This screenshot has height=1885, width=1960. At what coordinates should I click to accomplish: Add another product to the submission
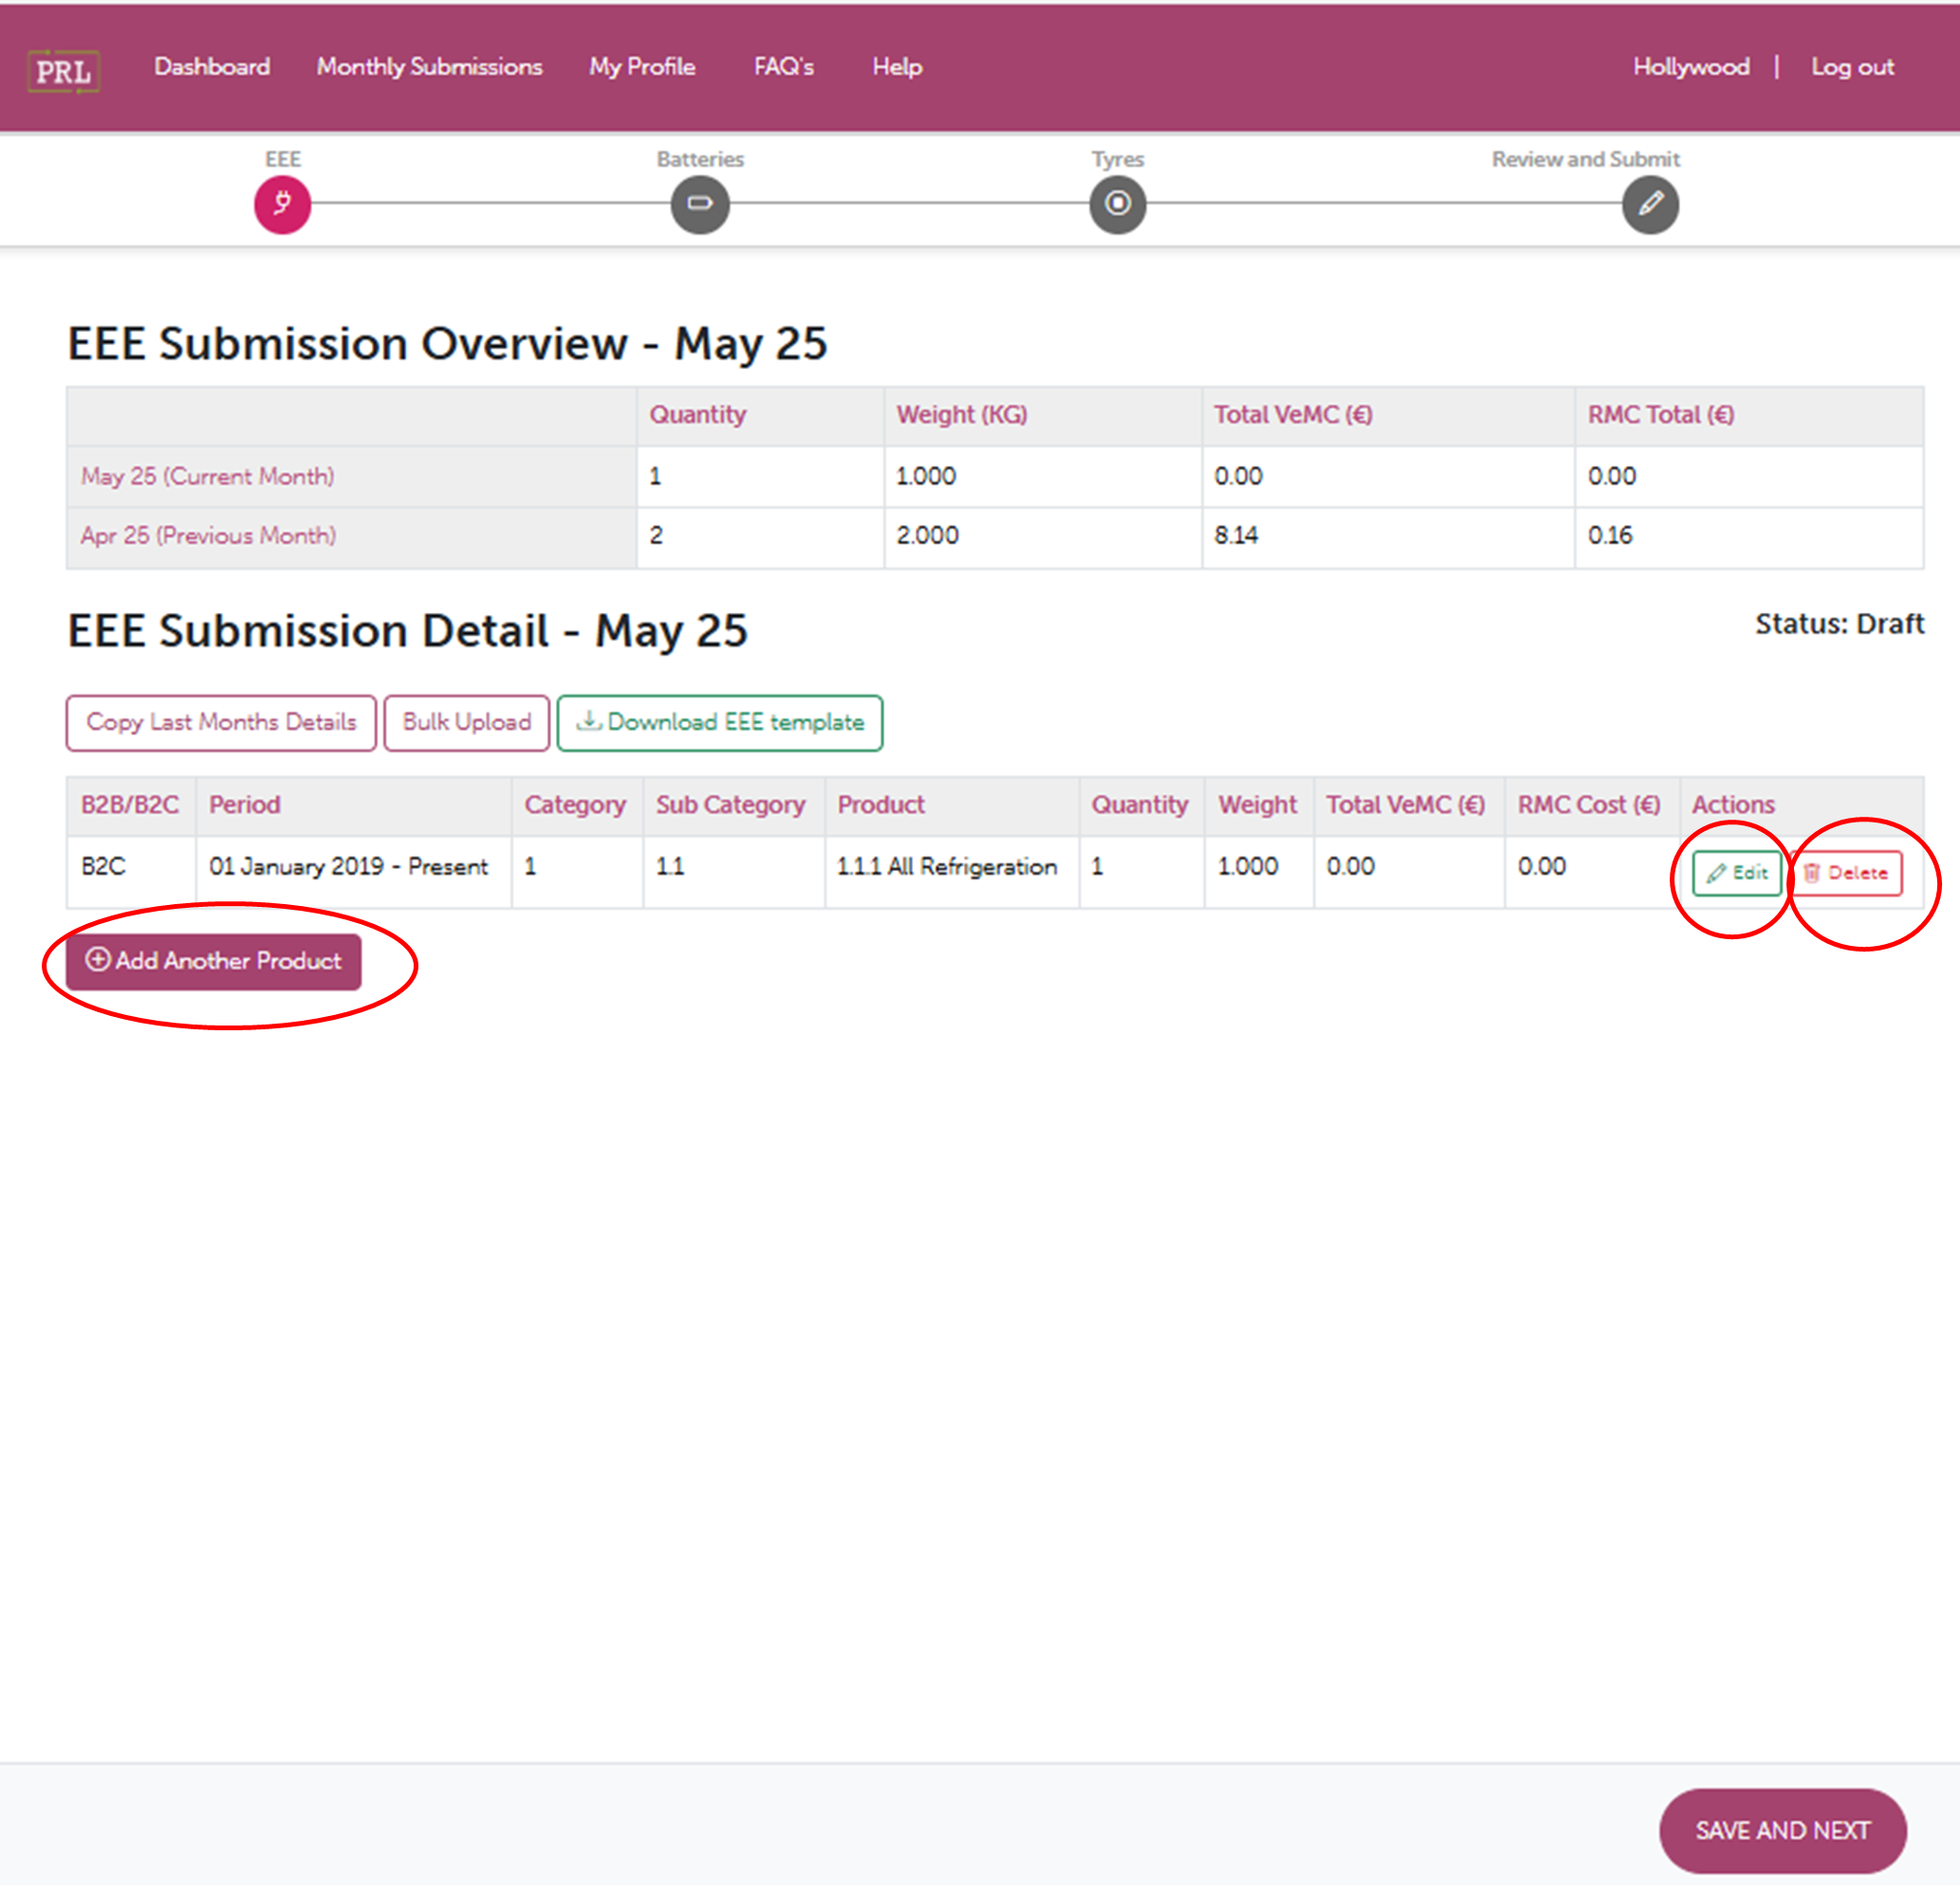pos(213,960)
